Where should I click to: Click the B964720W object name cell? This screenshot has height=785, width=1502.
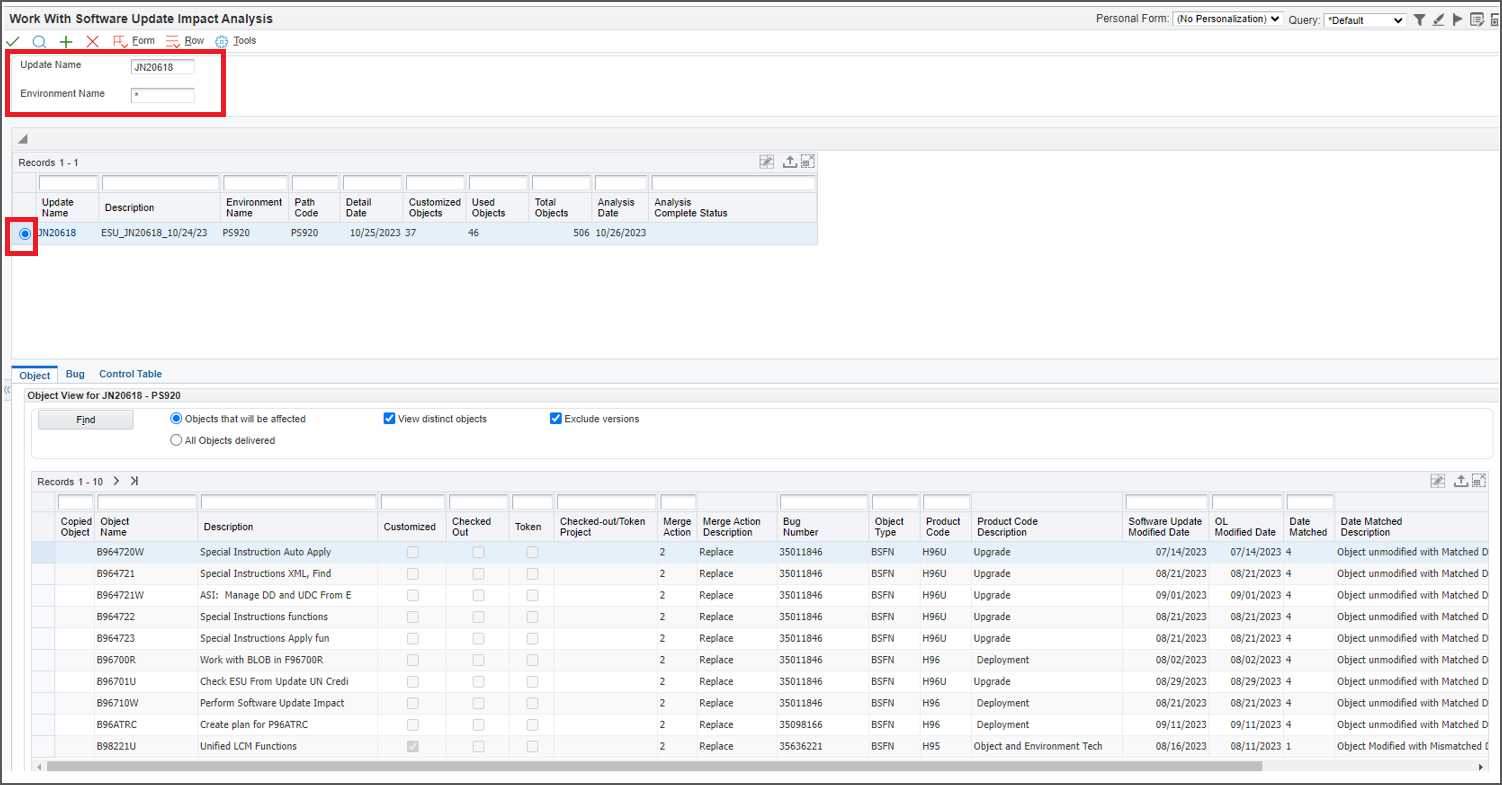click(x=120, y=552)
